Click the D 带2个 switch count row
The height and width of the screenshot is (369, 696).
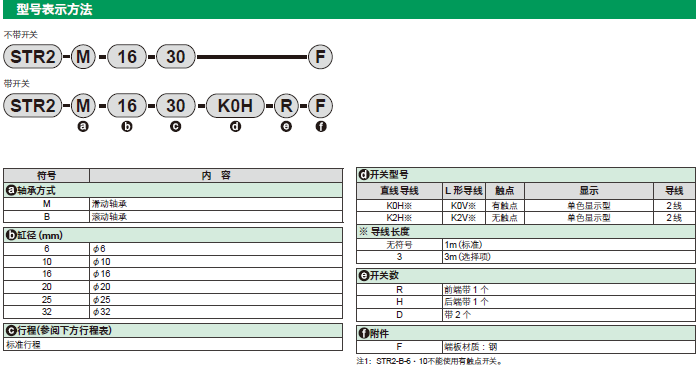[526, 315]
